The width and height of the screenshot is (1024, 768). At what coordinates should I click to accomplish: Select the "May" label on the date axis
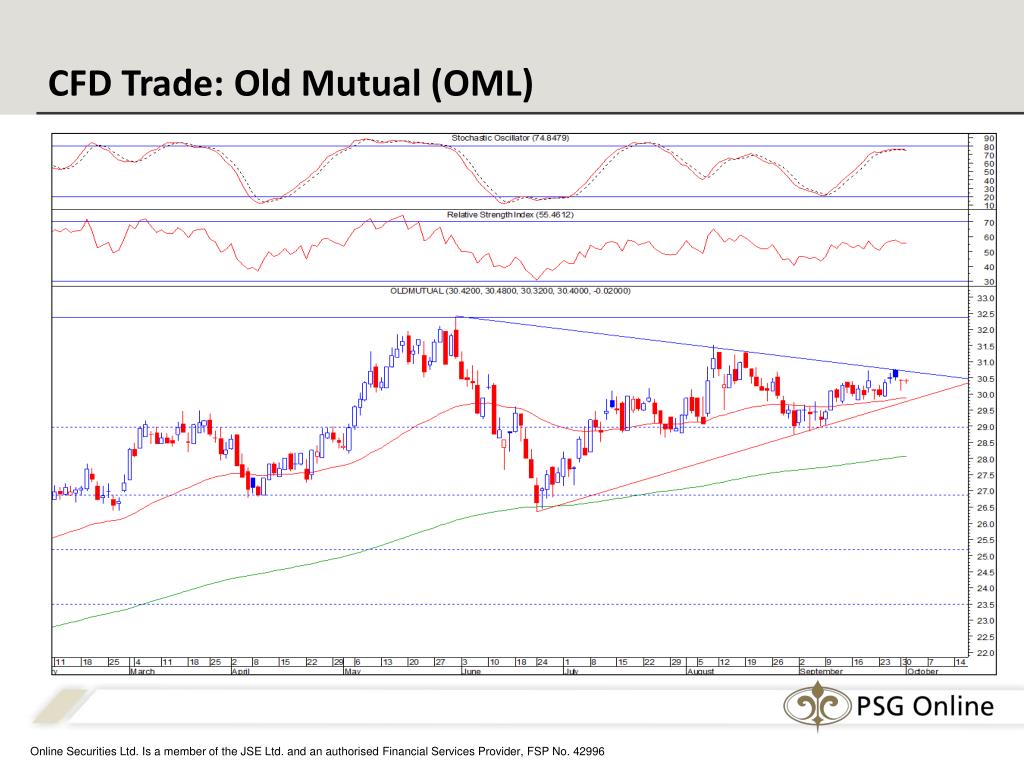click(x=353, y=671)
